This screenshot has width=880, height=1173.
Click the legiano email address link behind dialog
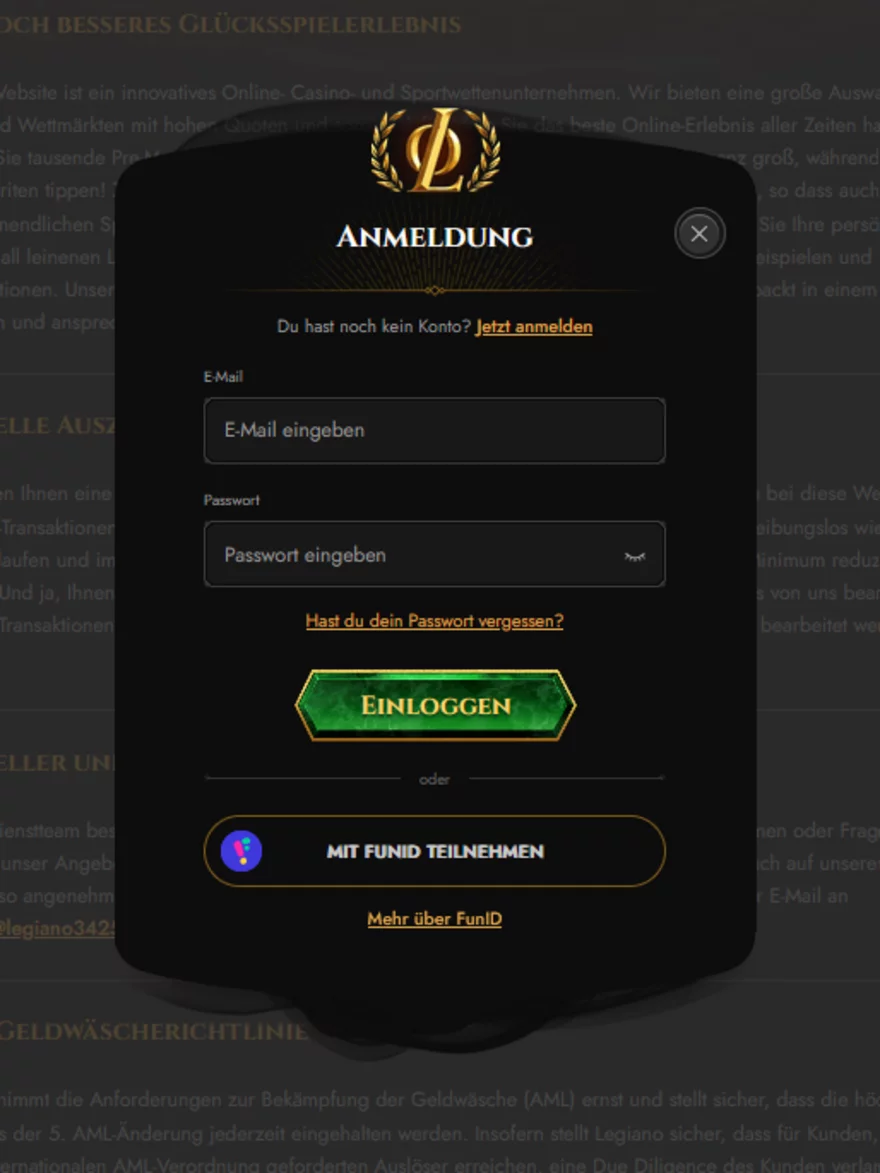pos(58,928)
